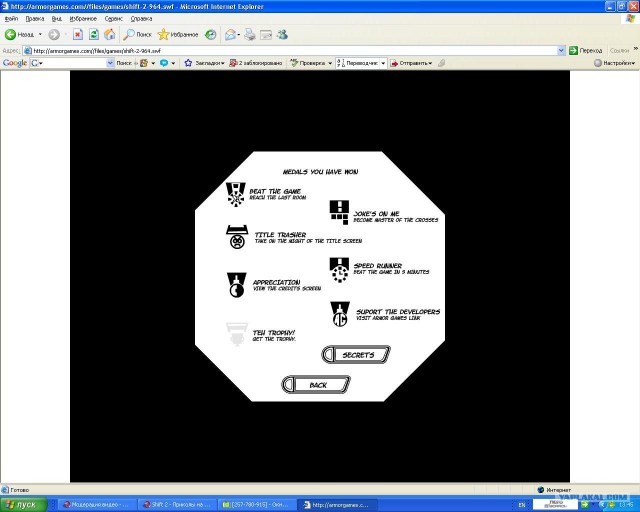
Task: Click the Windows пуск Start button
Action: pyautogui.click(x=24, y=505)
